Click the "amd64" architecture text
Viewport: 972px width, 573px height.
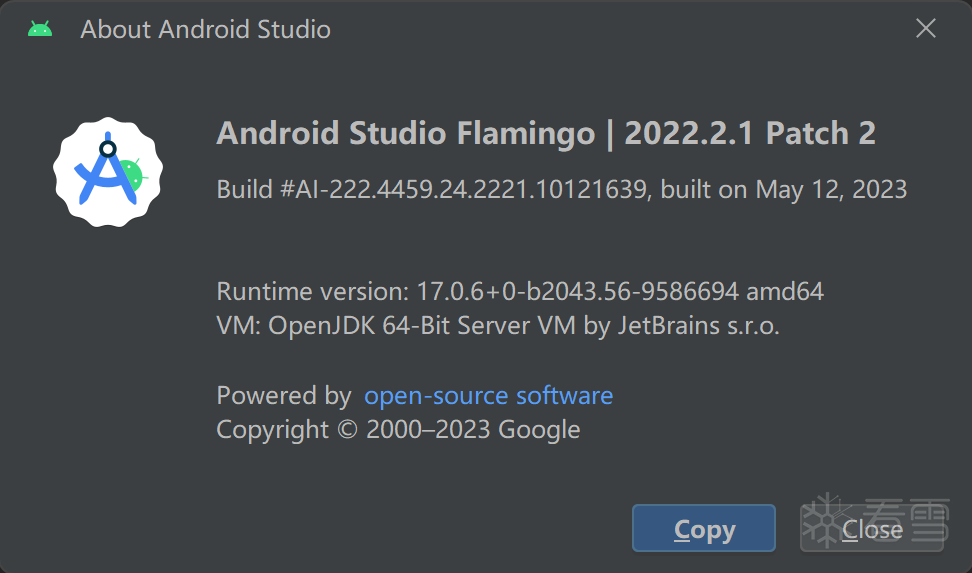[x=785, y=292]
